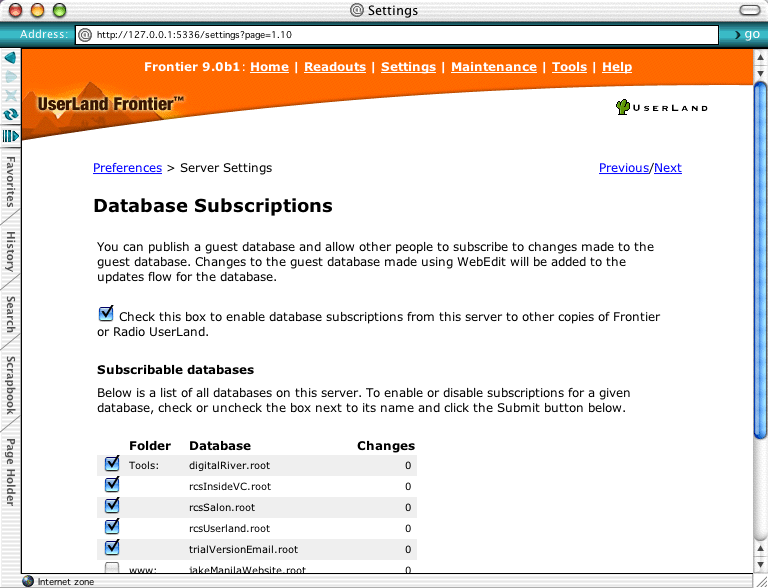Open the Maintenance link
The height and width of the screenshot is (588, 768).
coord(494,67)
